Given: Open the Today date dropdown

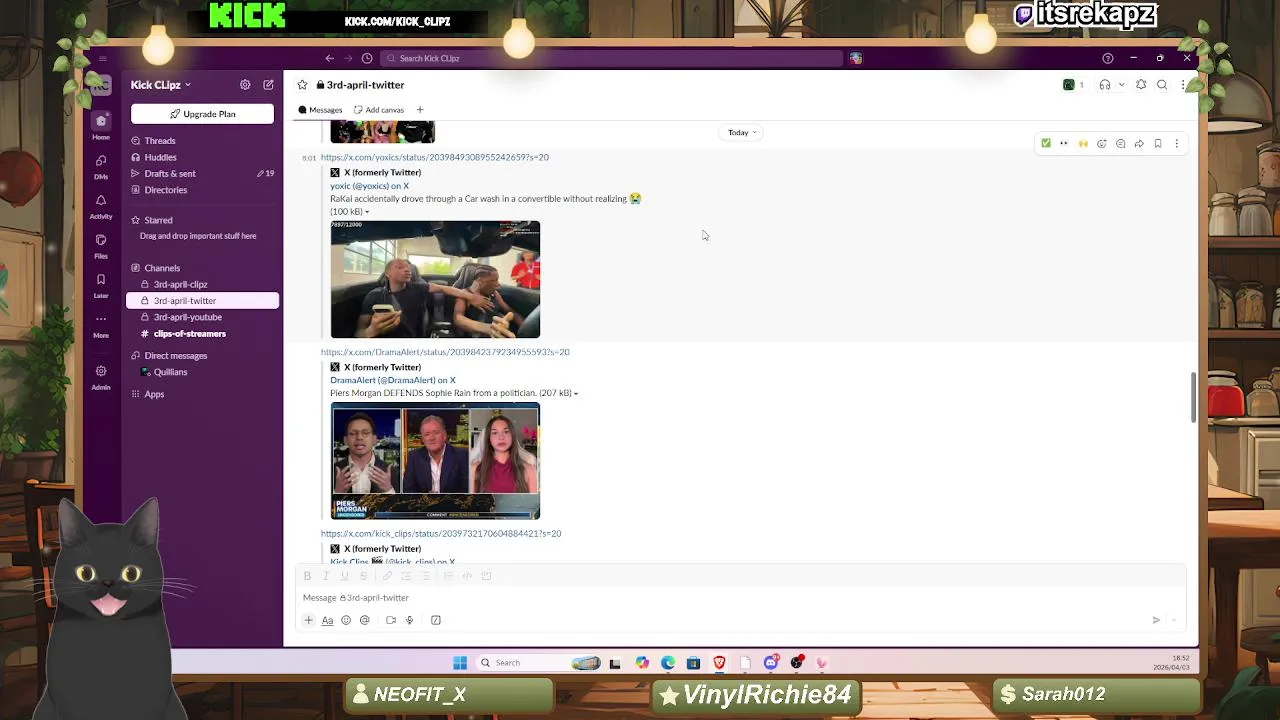Looking at the screenshot, I should point(742,132).
